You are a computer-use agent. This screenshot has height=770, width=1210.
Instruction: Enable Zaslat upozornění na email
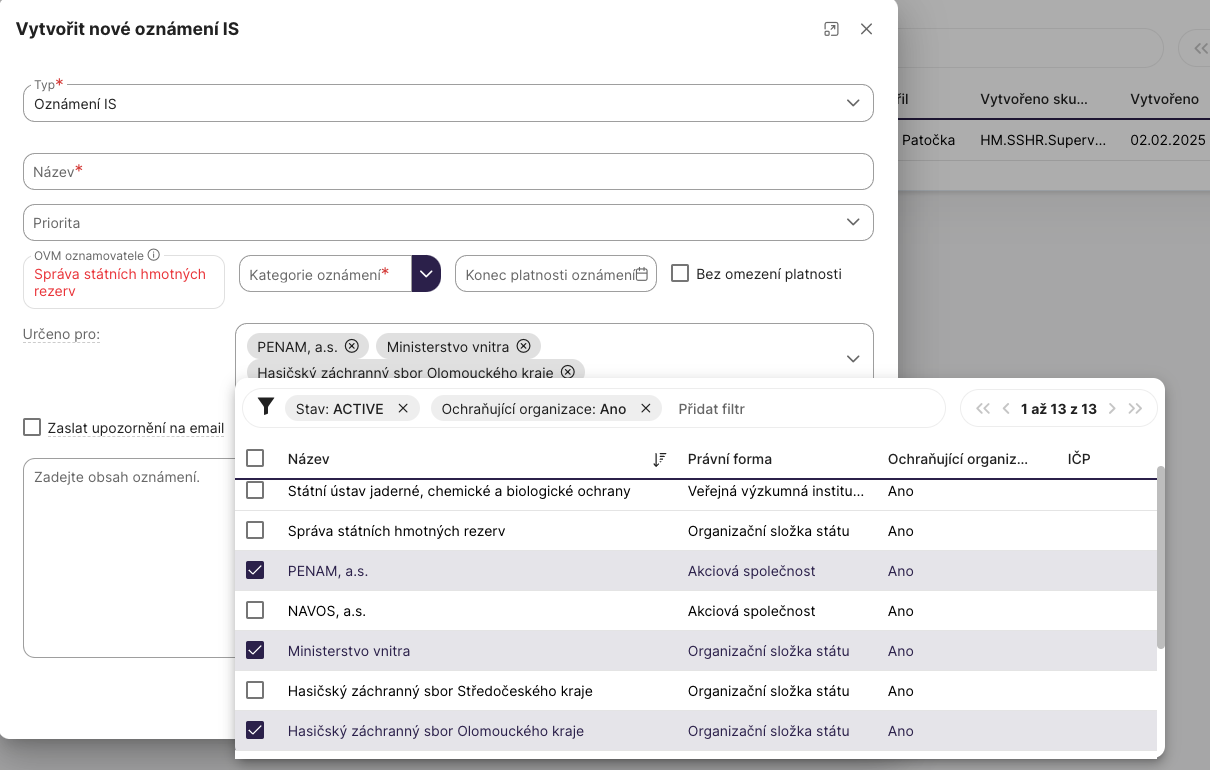[x=32, y=428]
